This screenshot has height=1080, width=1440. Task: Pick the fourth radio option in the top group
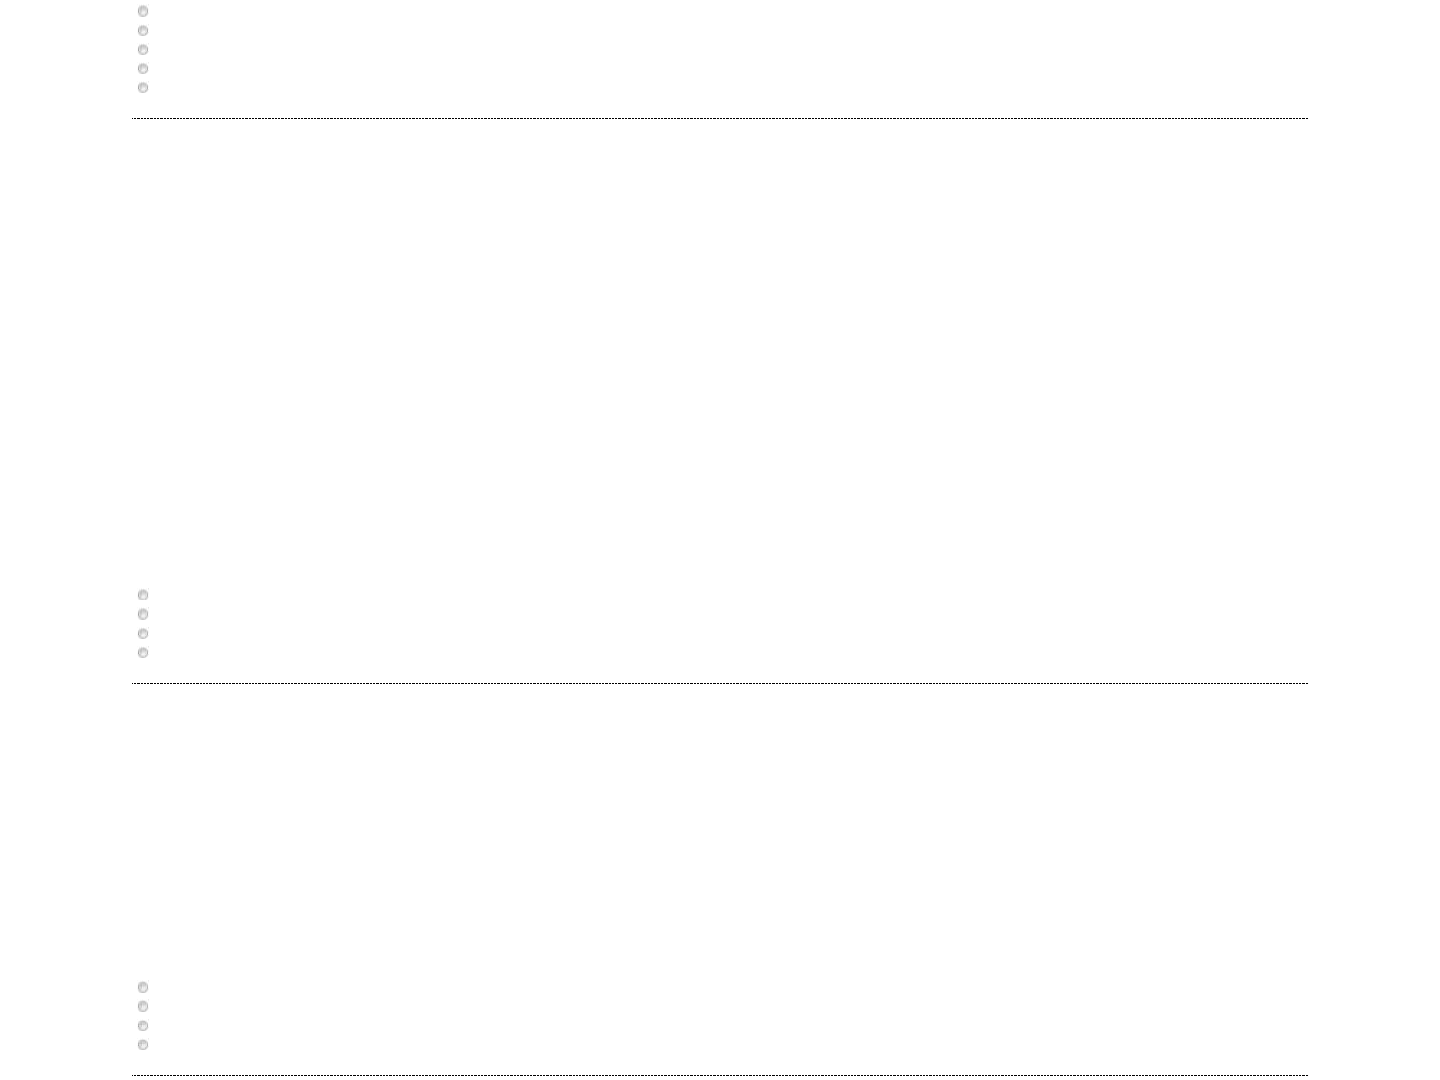(x=143, y=69)
